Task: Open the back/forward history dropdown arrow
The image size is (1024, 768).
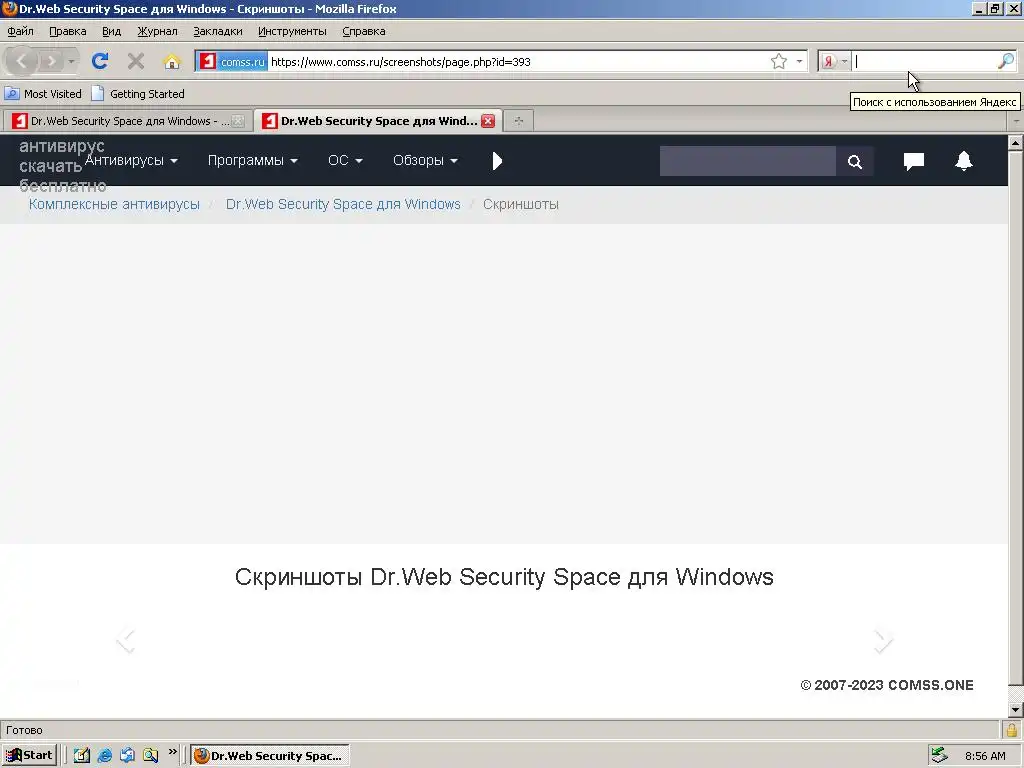Action: coord(71,61)
